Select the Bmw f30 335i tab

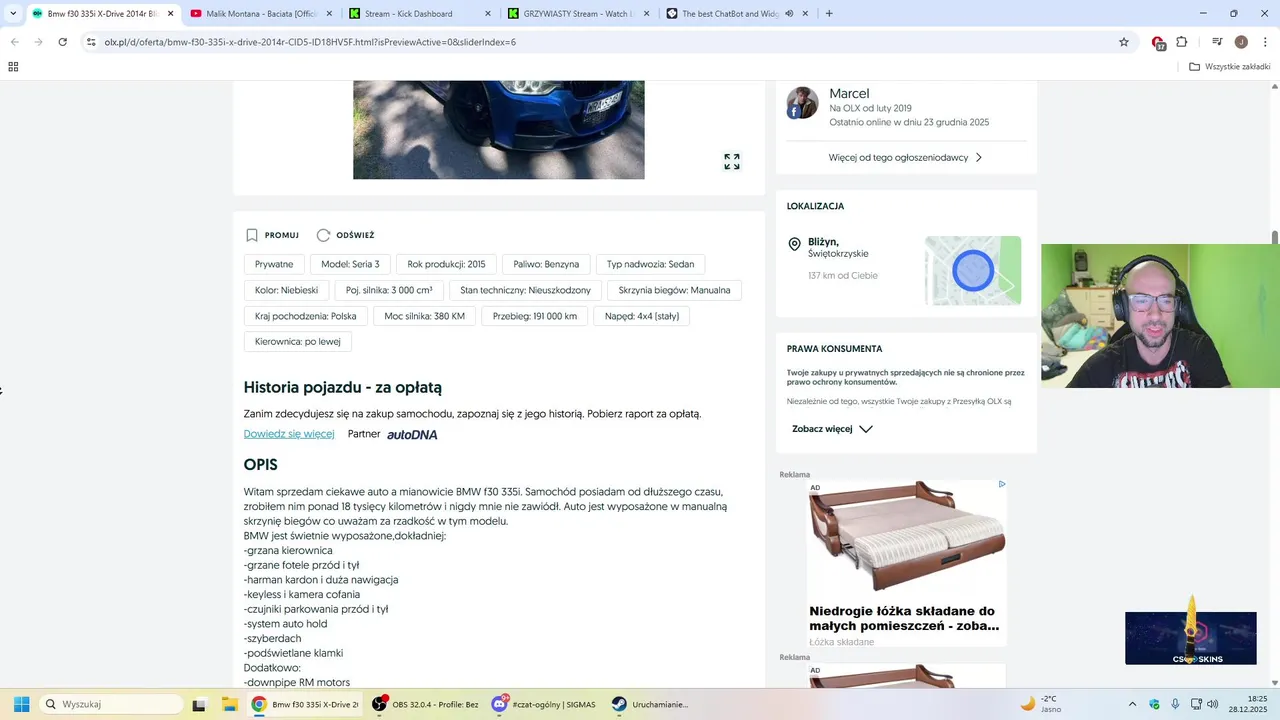pos(102,14)
